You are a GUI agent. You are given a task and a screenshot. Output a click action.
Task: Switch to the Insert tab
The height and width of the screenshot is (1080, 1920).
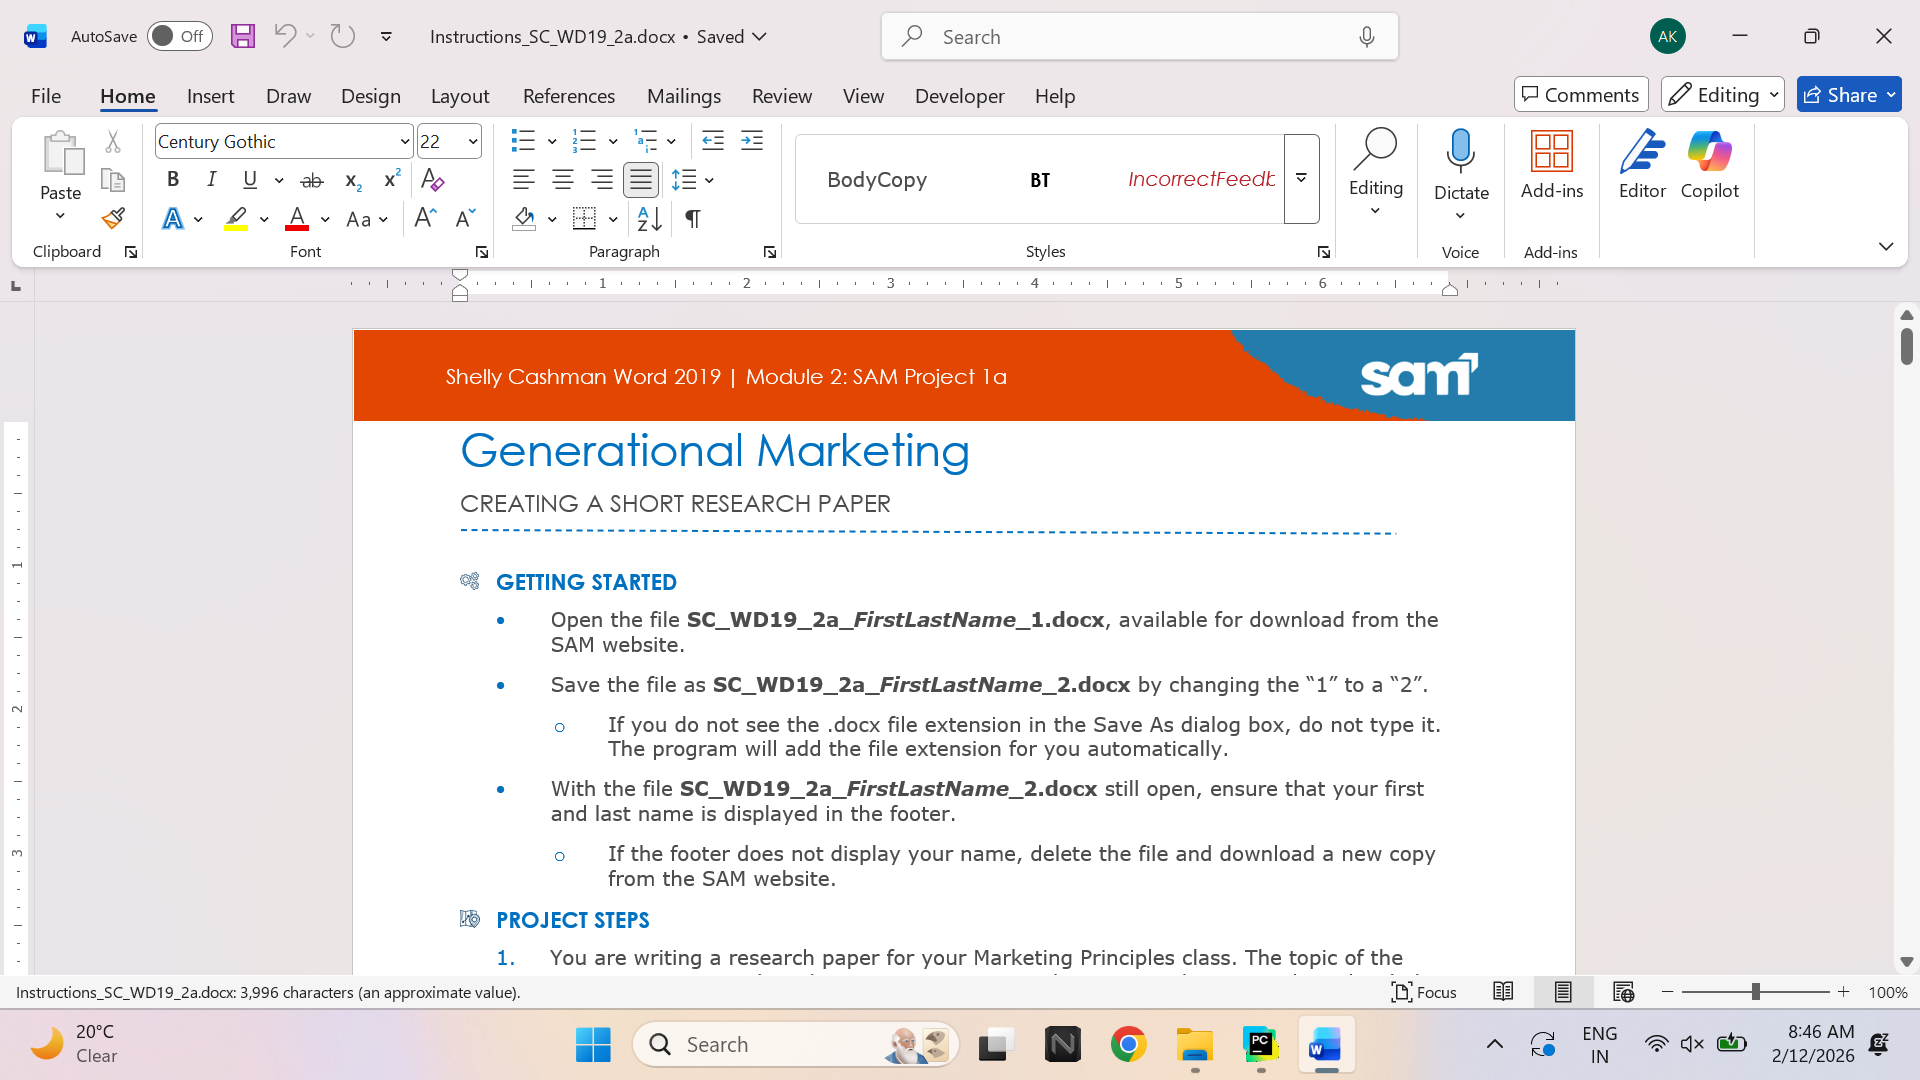[210, 96]
